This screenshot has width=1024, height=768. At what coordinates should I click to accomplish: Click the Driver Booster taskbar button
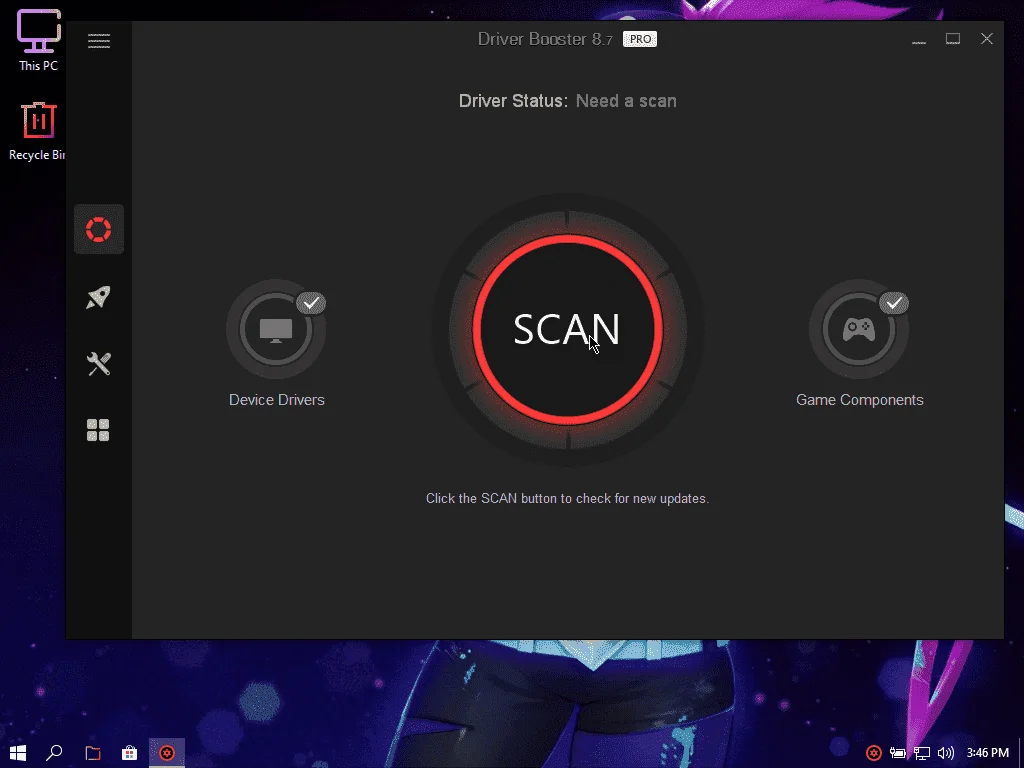pyautogui.click(x=167, y=753)
